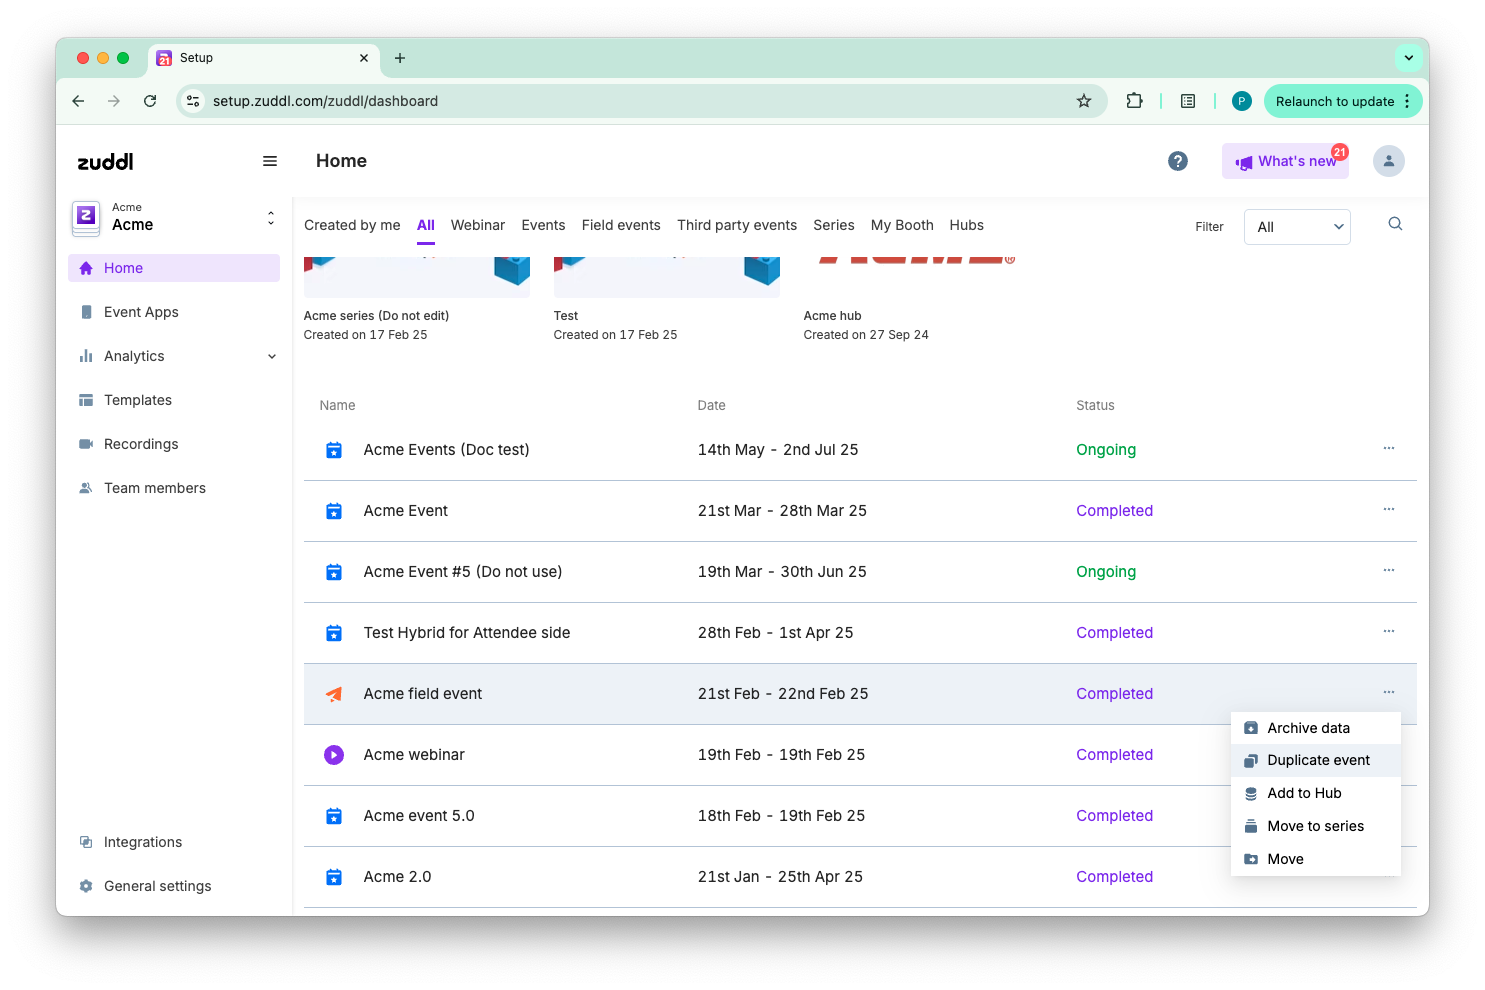Choose Archive data in the menu
Viewport: 1485px width, 990px height.
[x=1307, y=728]
